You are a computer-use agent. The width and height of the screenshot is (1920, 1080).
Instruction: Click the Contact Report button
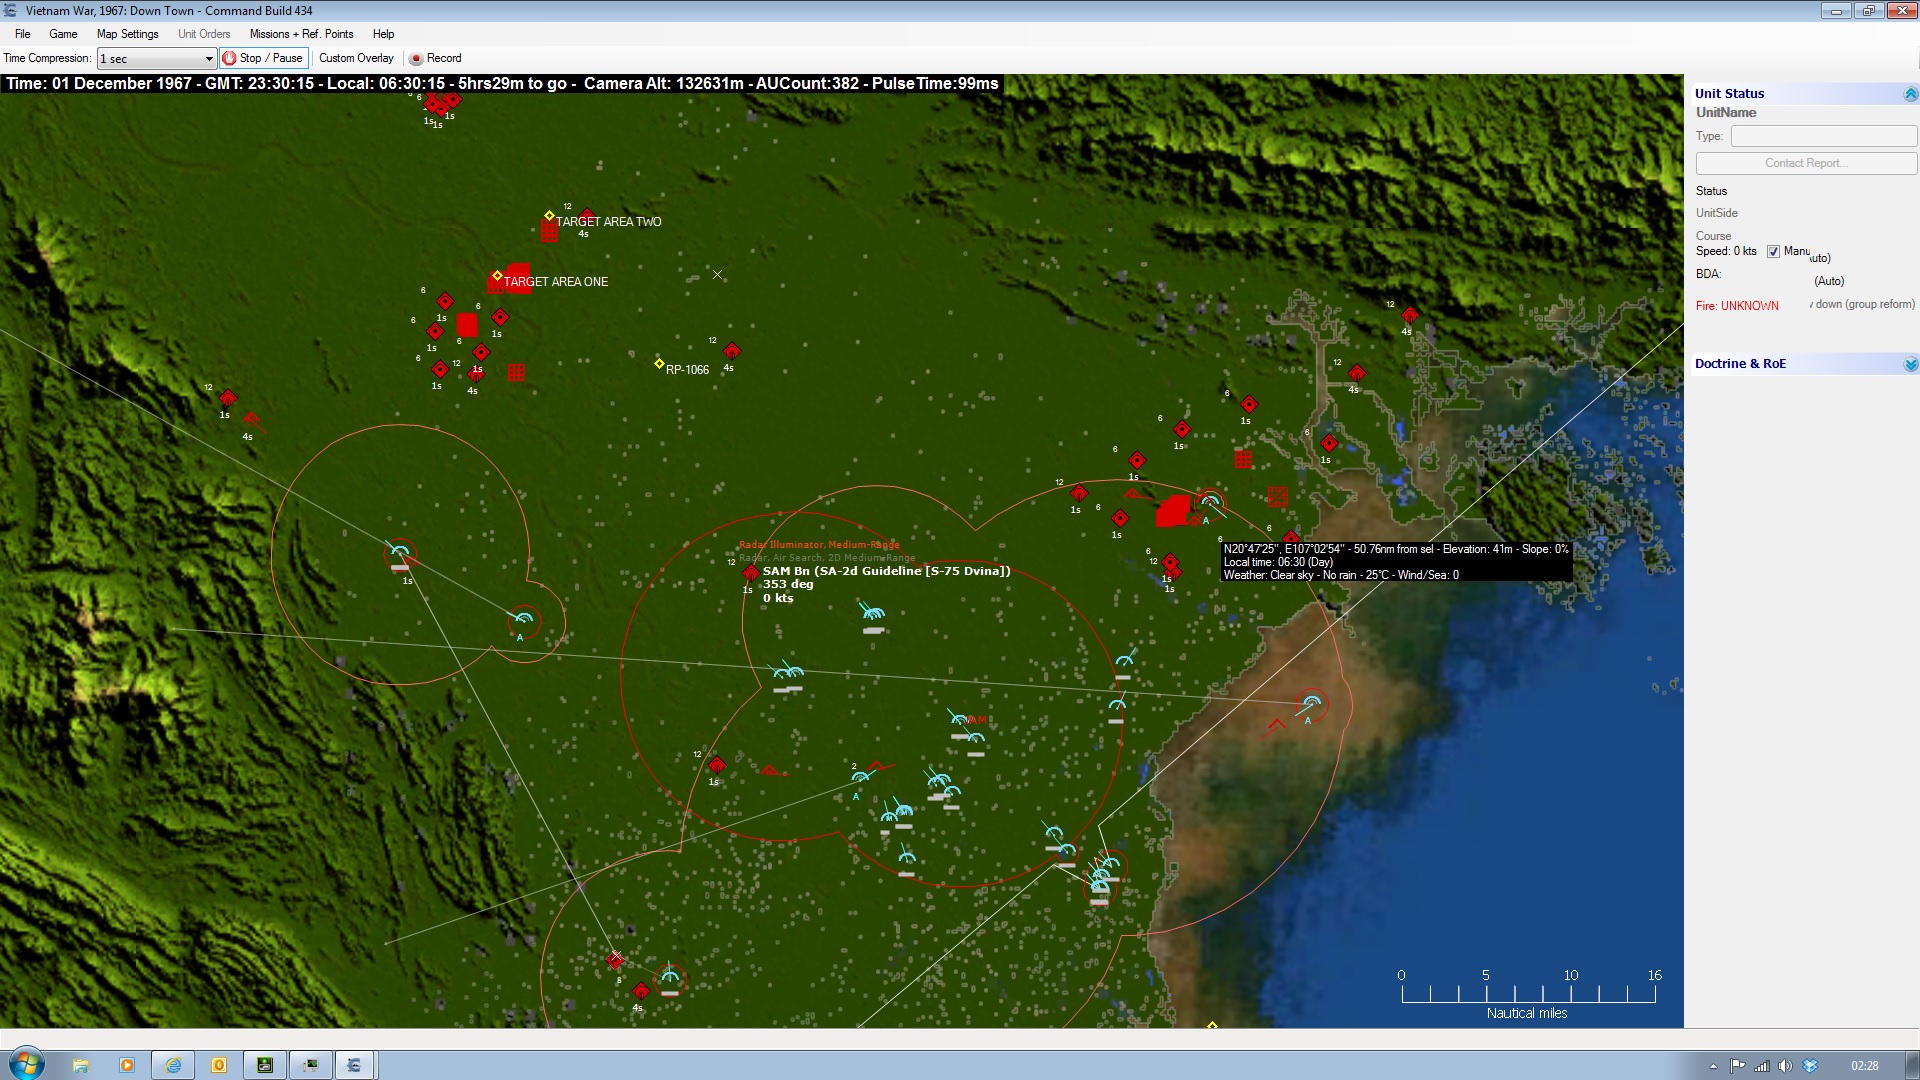click(1806, 163)
